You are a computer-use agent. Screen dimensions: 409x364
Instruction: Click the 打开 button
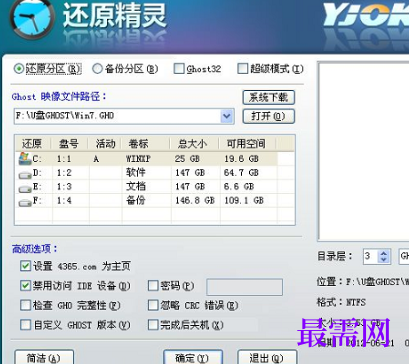pos(269,116)
